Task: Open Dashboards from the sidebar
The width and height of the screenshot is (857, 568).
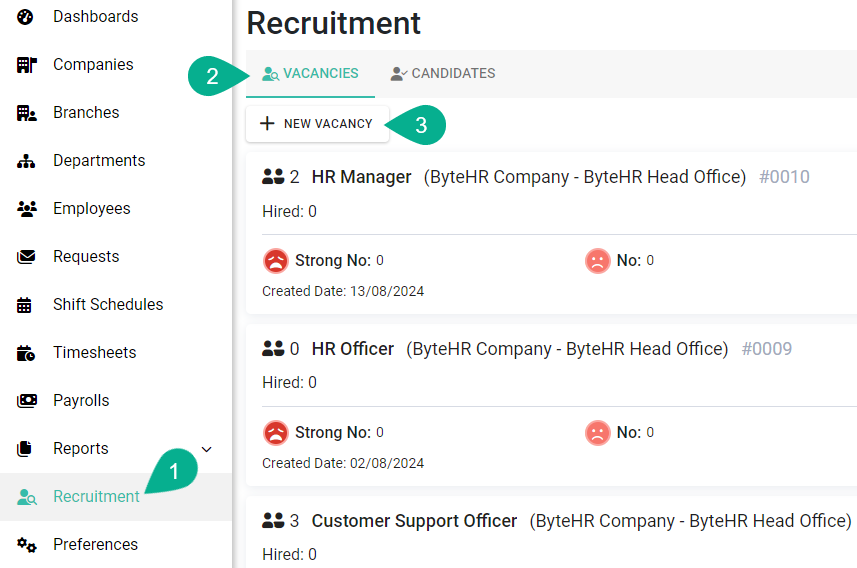Action: 116,17
